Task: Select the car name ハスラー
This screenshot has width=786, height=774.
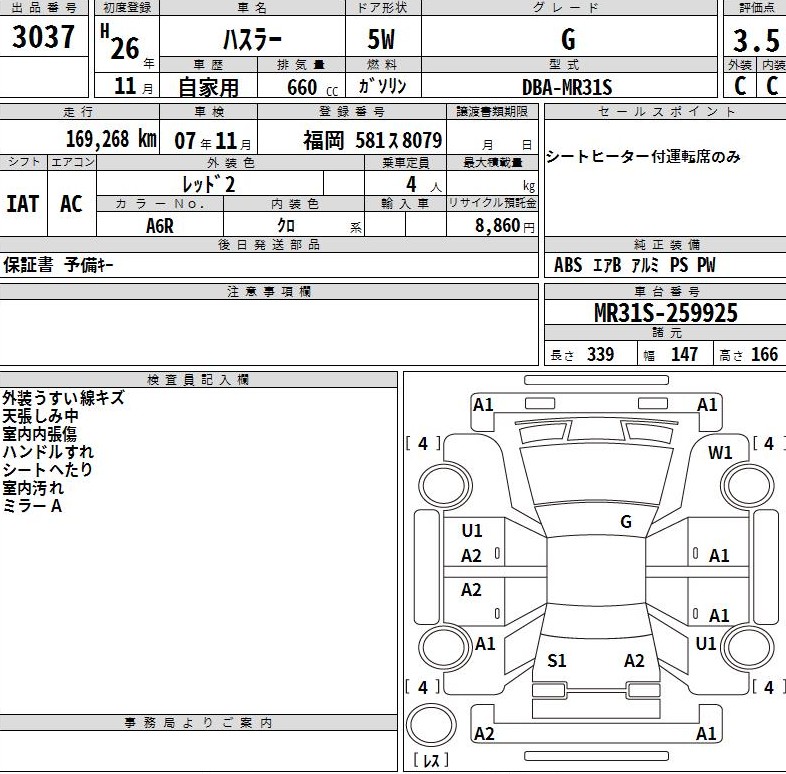Action: [252, 40]
